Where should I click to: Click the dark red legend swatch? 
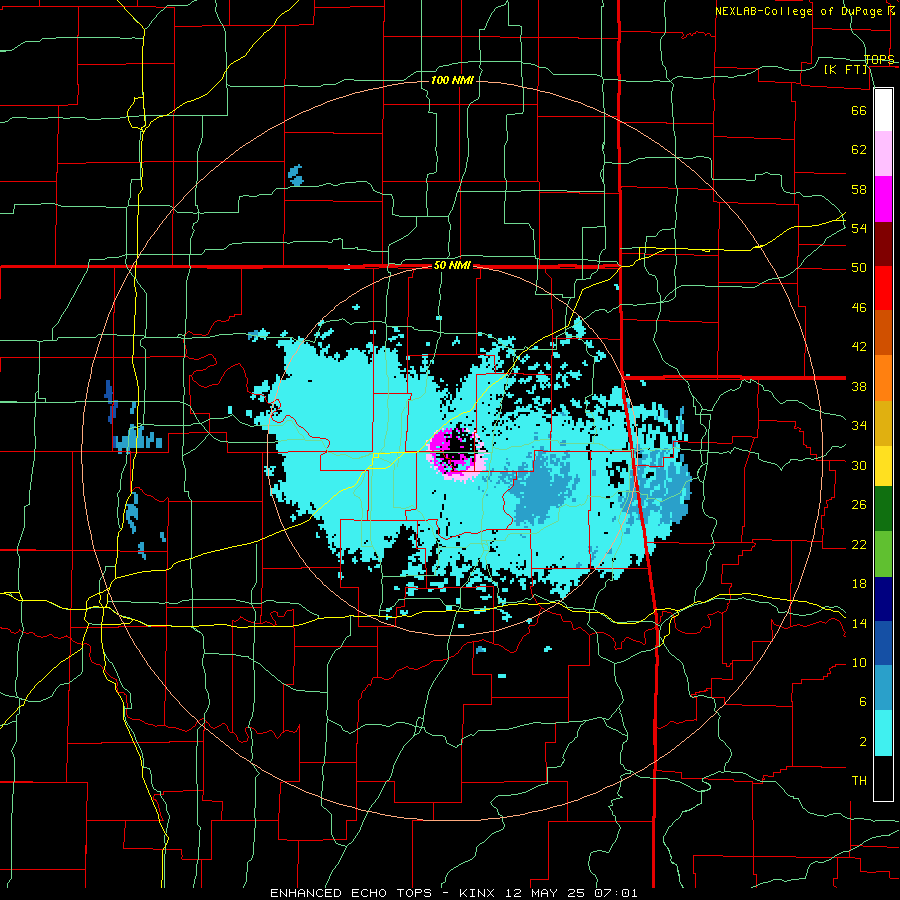(883, 244)
